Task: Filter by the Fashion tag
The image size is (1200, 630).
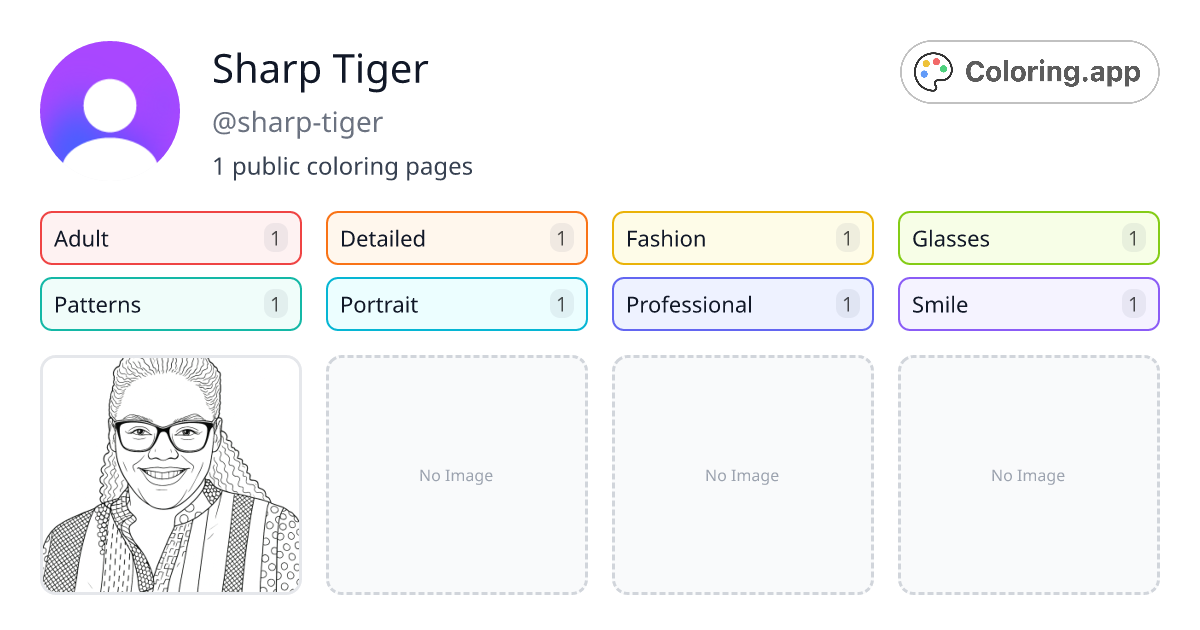Action: click(x=742, y=238)
